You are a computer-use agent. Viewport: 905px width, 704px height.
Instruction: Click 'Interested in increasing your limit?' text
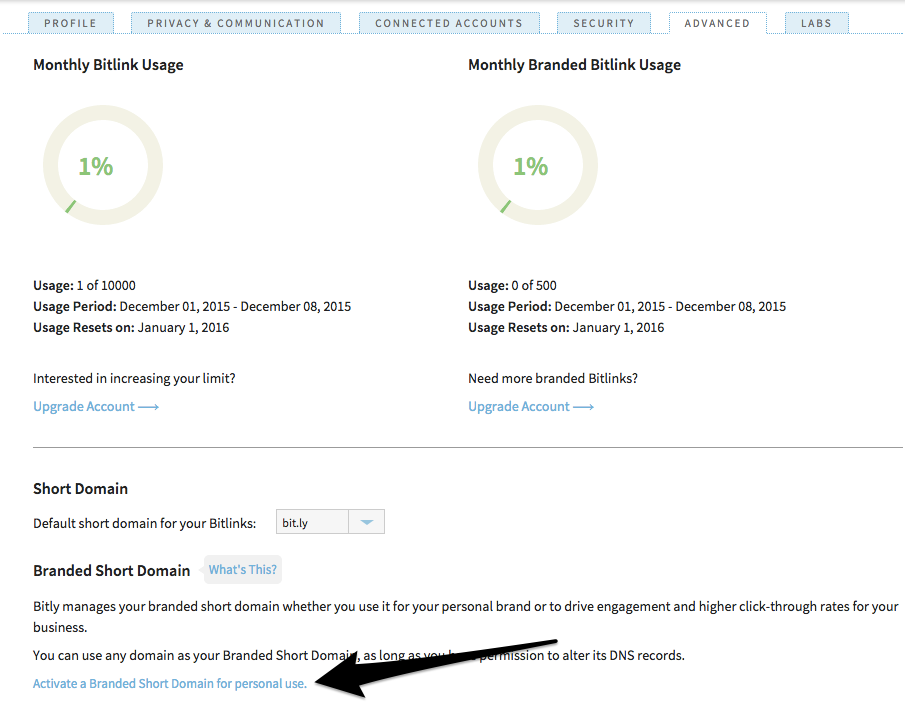(134, 379)
